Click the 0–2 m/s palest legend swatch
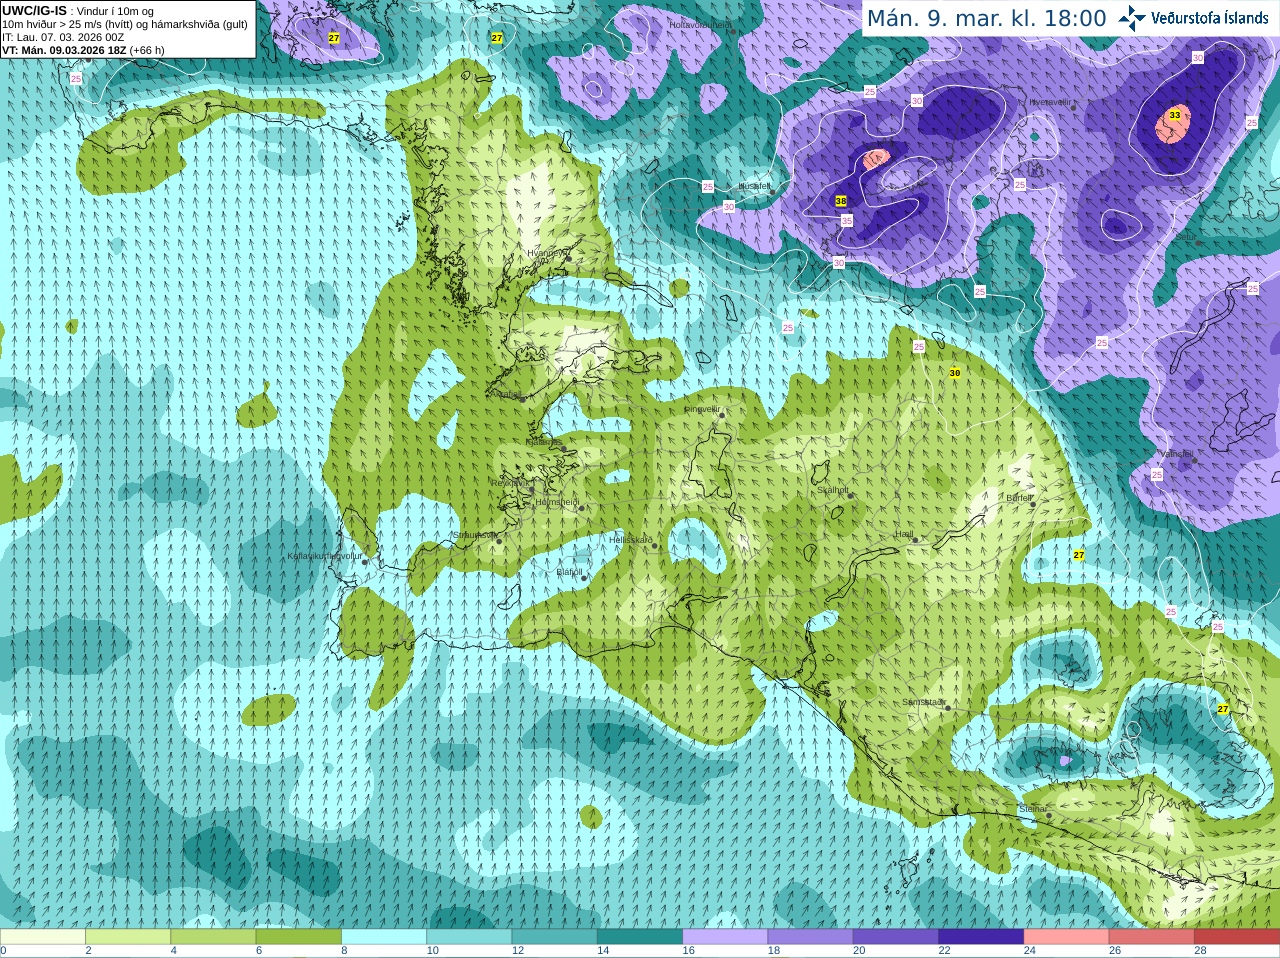The width and height of the screenshot is (1280, 958). click(42, 937)
